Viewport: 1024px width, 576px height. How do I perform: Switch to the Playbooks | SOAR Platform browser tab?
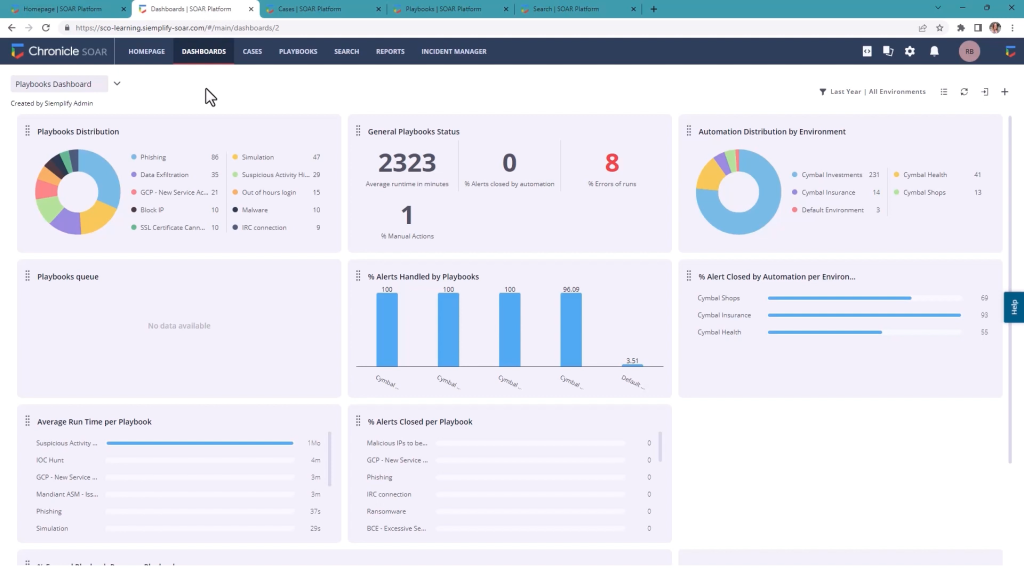[x=449, y=9]
